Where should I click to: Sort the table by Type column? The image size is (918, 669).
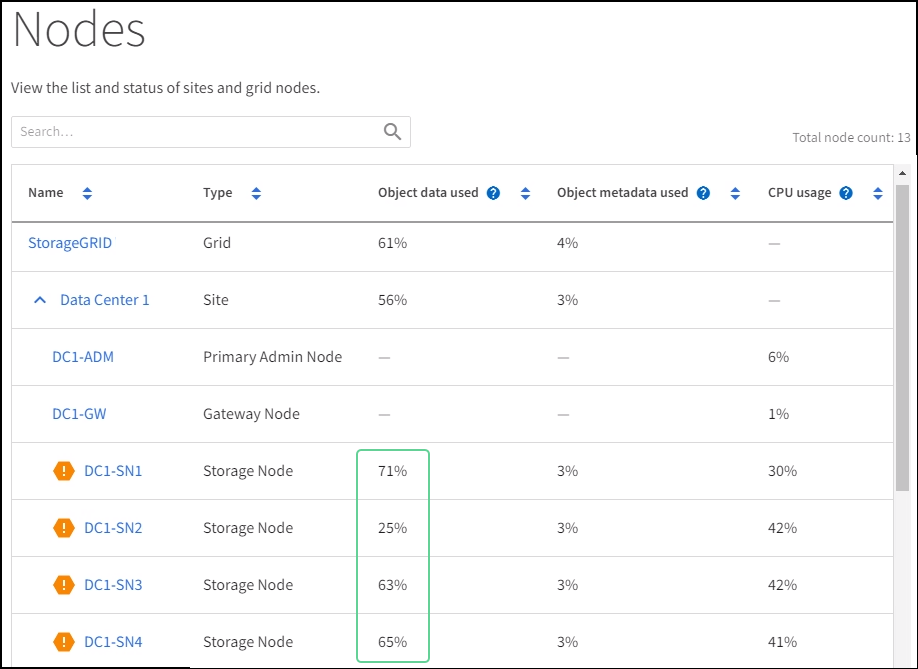tap(256, 193)
